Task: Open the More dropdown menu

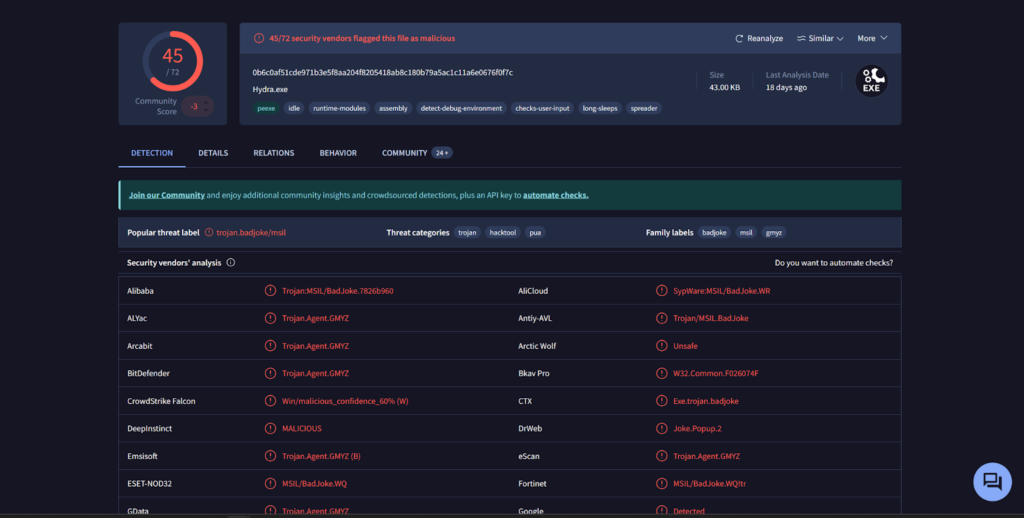Action: click(871, 39)
